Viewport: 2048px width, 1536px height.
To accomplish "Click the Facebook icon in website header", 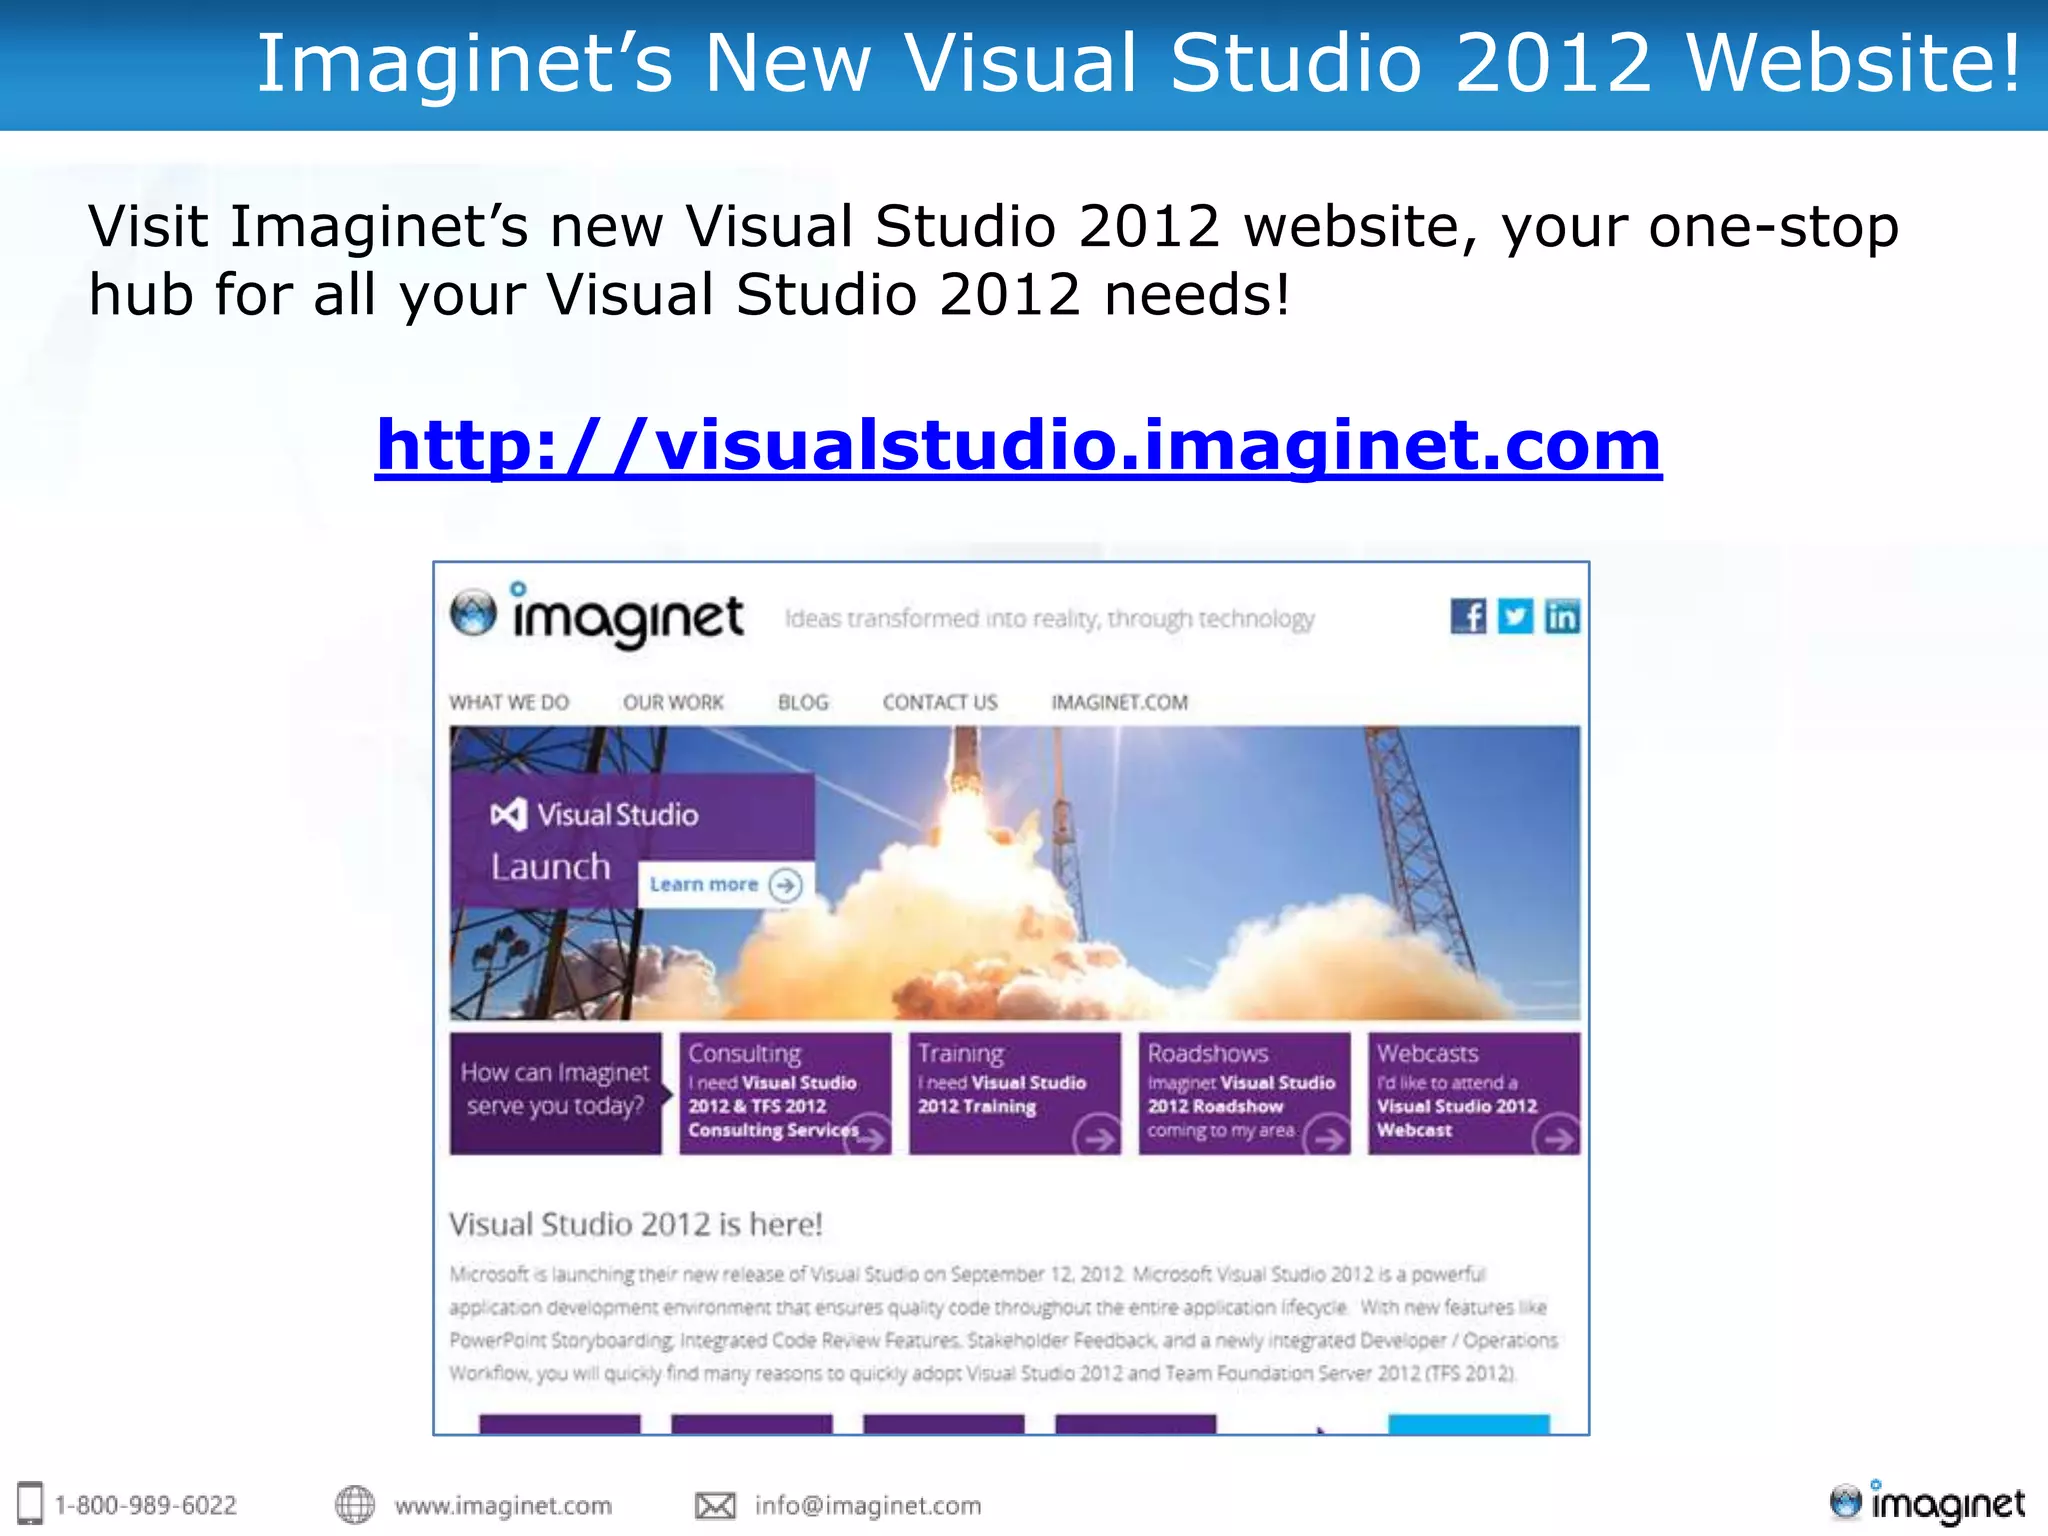I will click(x=1468, y=616).
